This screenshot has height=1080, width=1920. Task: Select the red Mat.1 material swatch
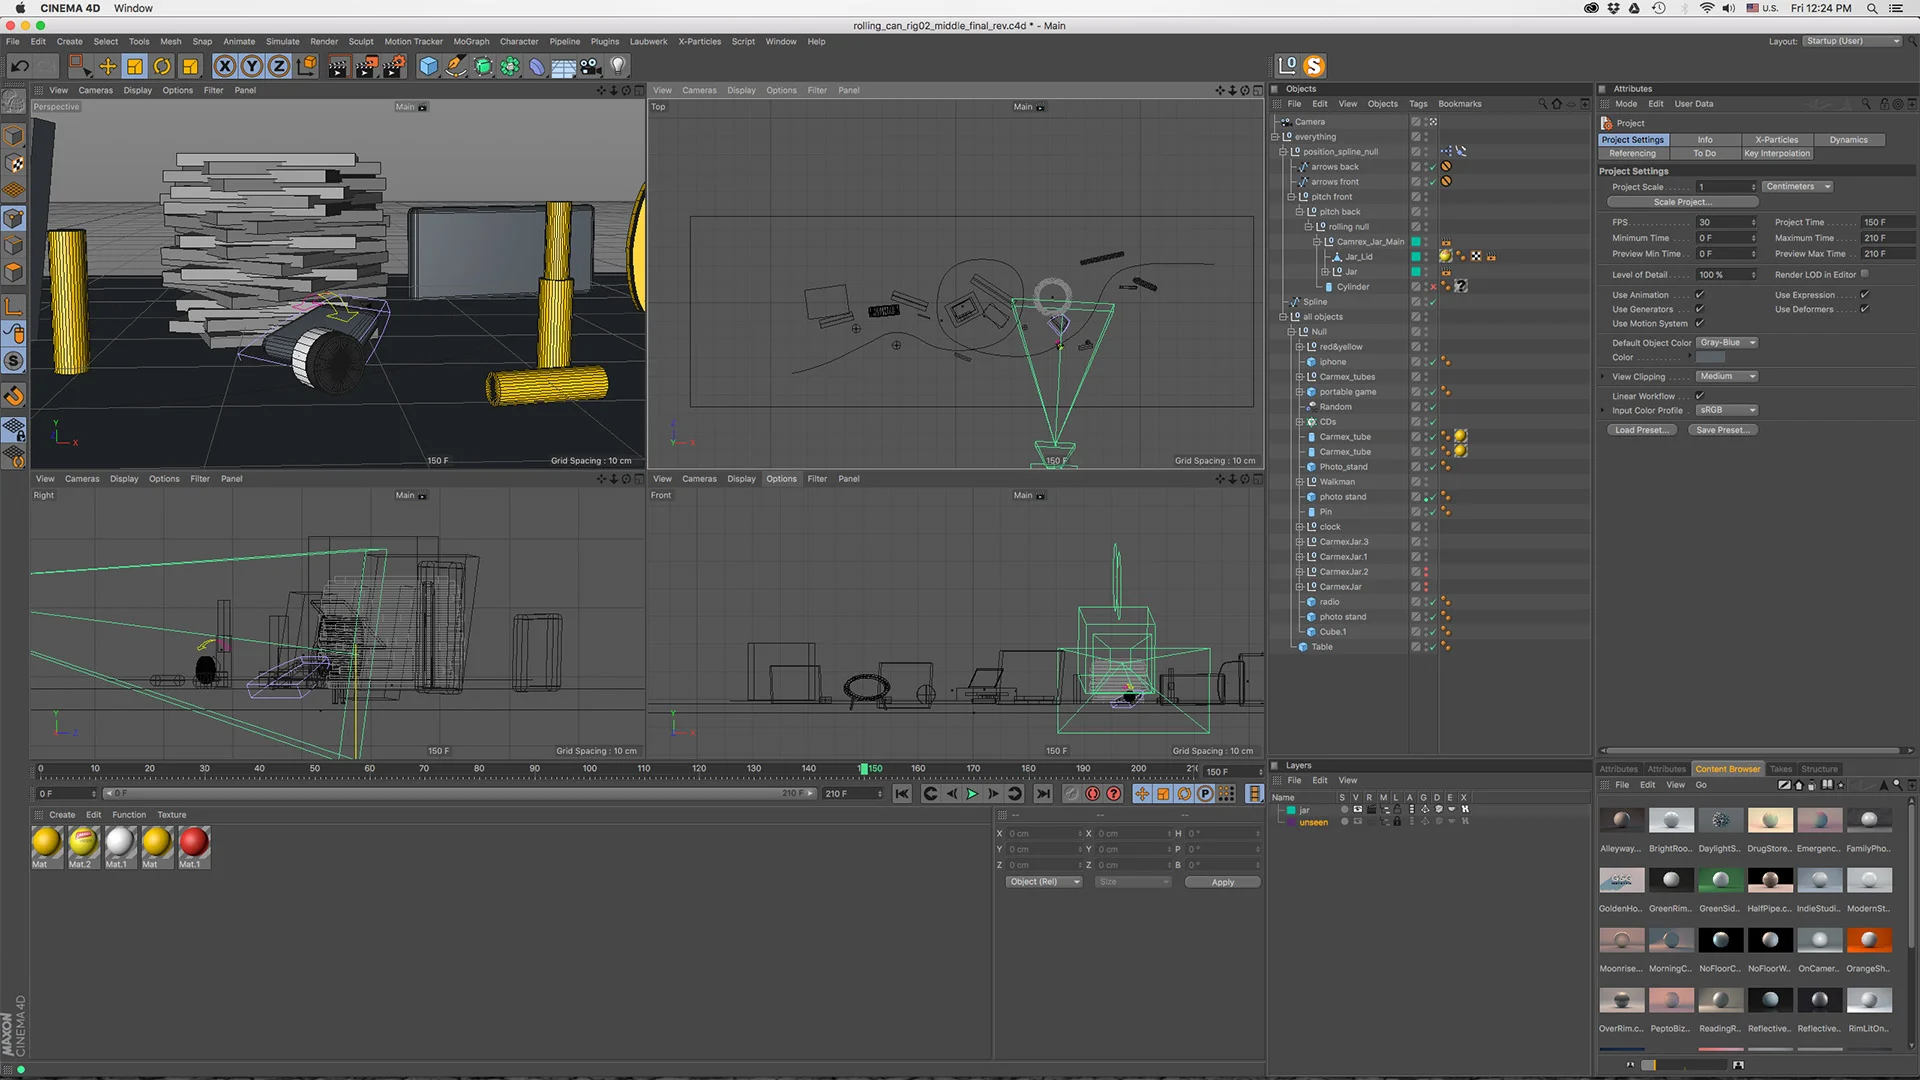[193, 843]
